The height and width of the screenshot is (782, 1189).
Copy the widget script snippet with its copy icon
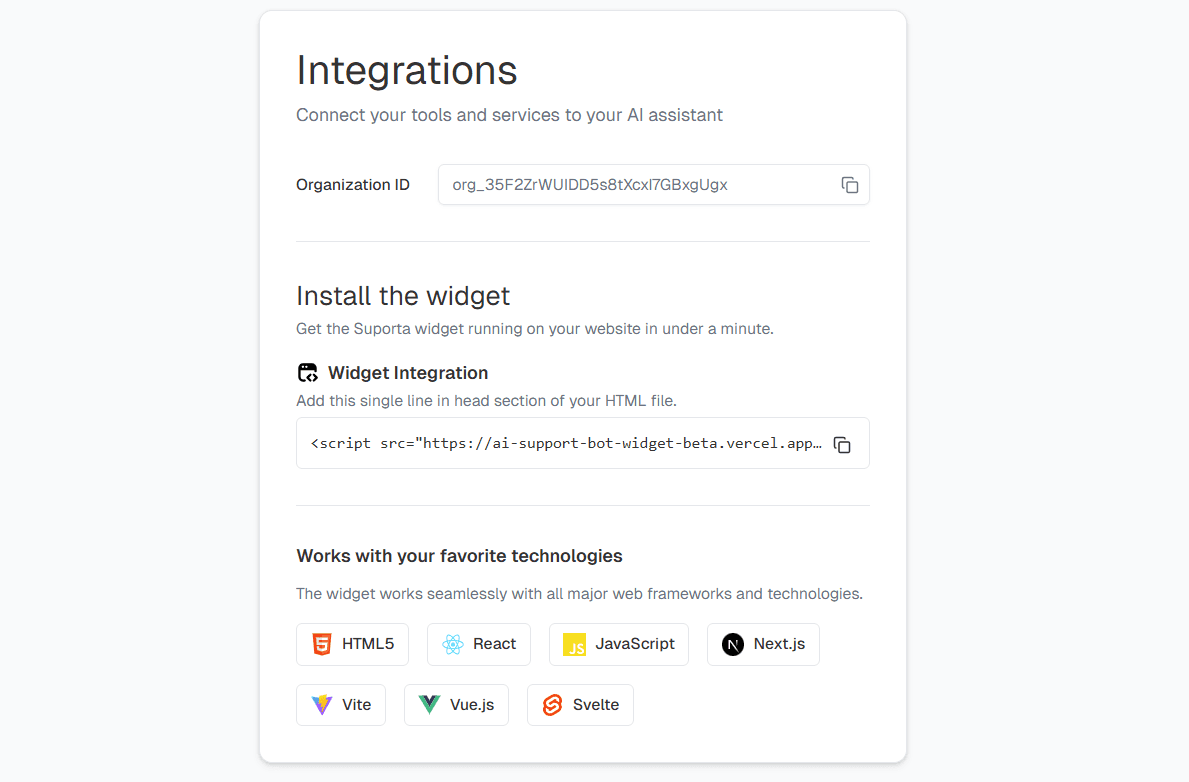click(x=842, y=445)
